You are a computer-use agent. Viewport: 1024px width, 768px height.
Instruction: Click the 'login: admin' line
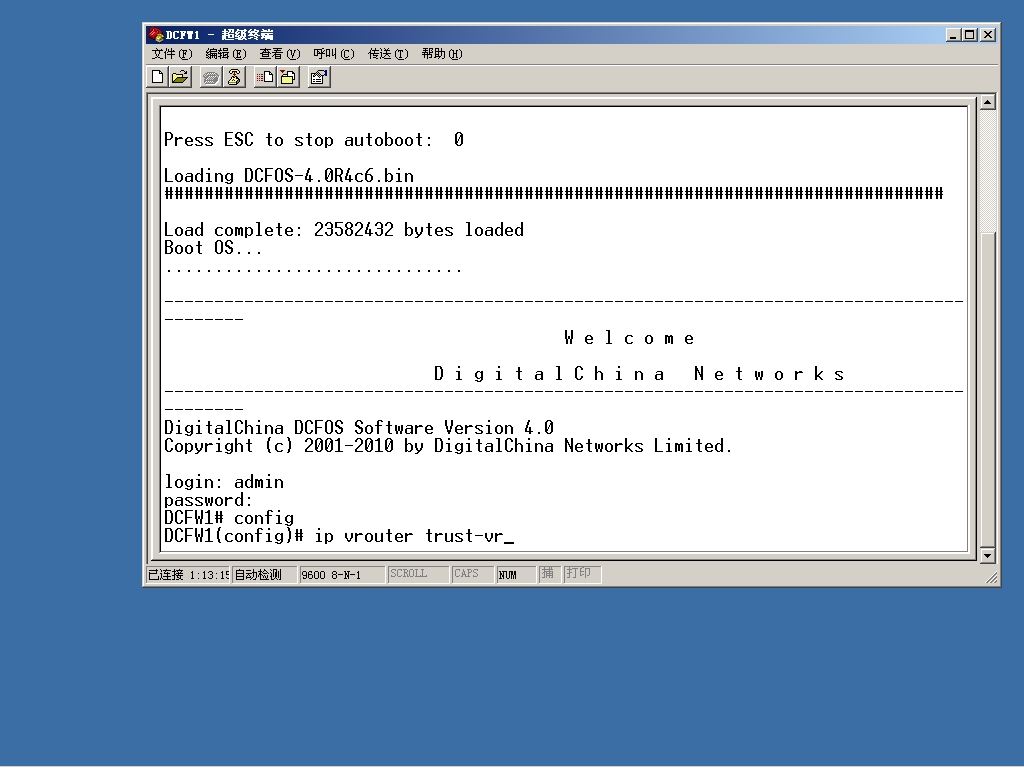coord(224,483)
